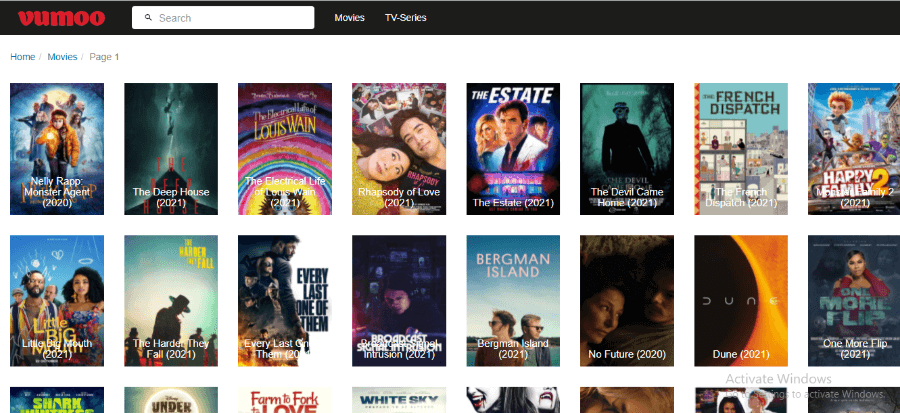Open One More Flip (2021) poster
Viewport: 900px width, 413px height.
click(854, 301)
